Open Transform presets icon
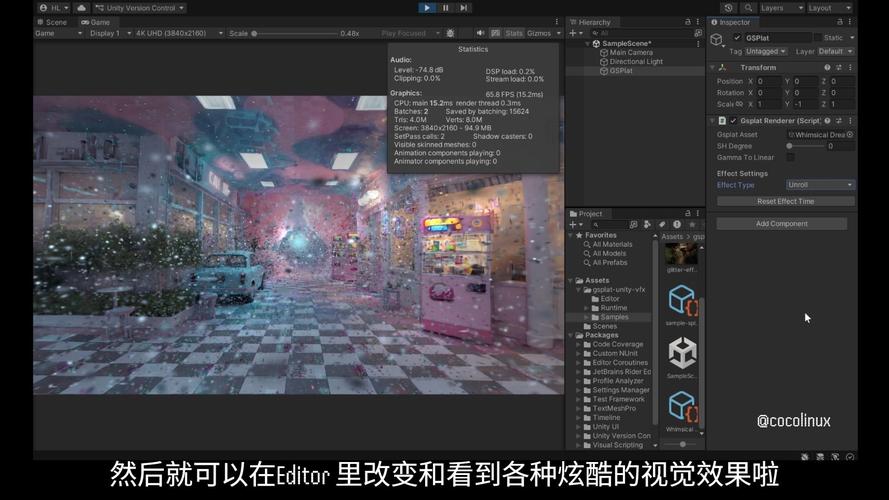 pyautogui.click(x=839, y=67)
